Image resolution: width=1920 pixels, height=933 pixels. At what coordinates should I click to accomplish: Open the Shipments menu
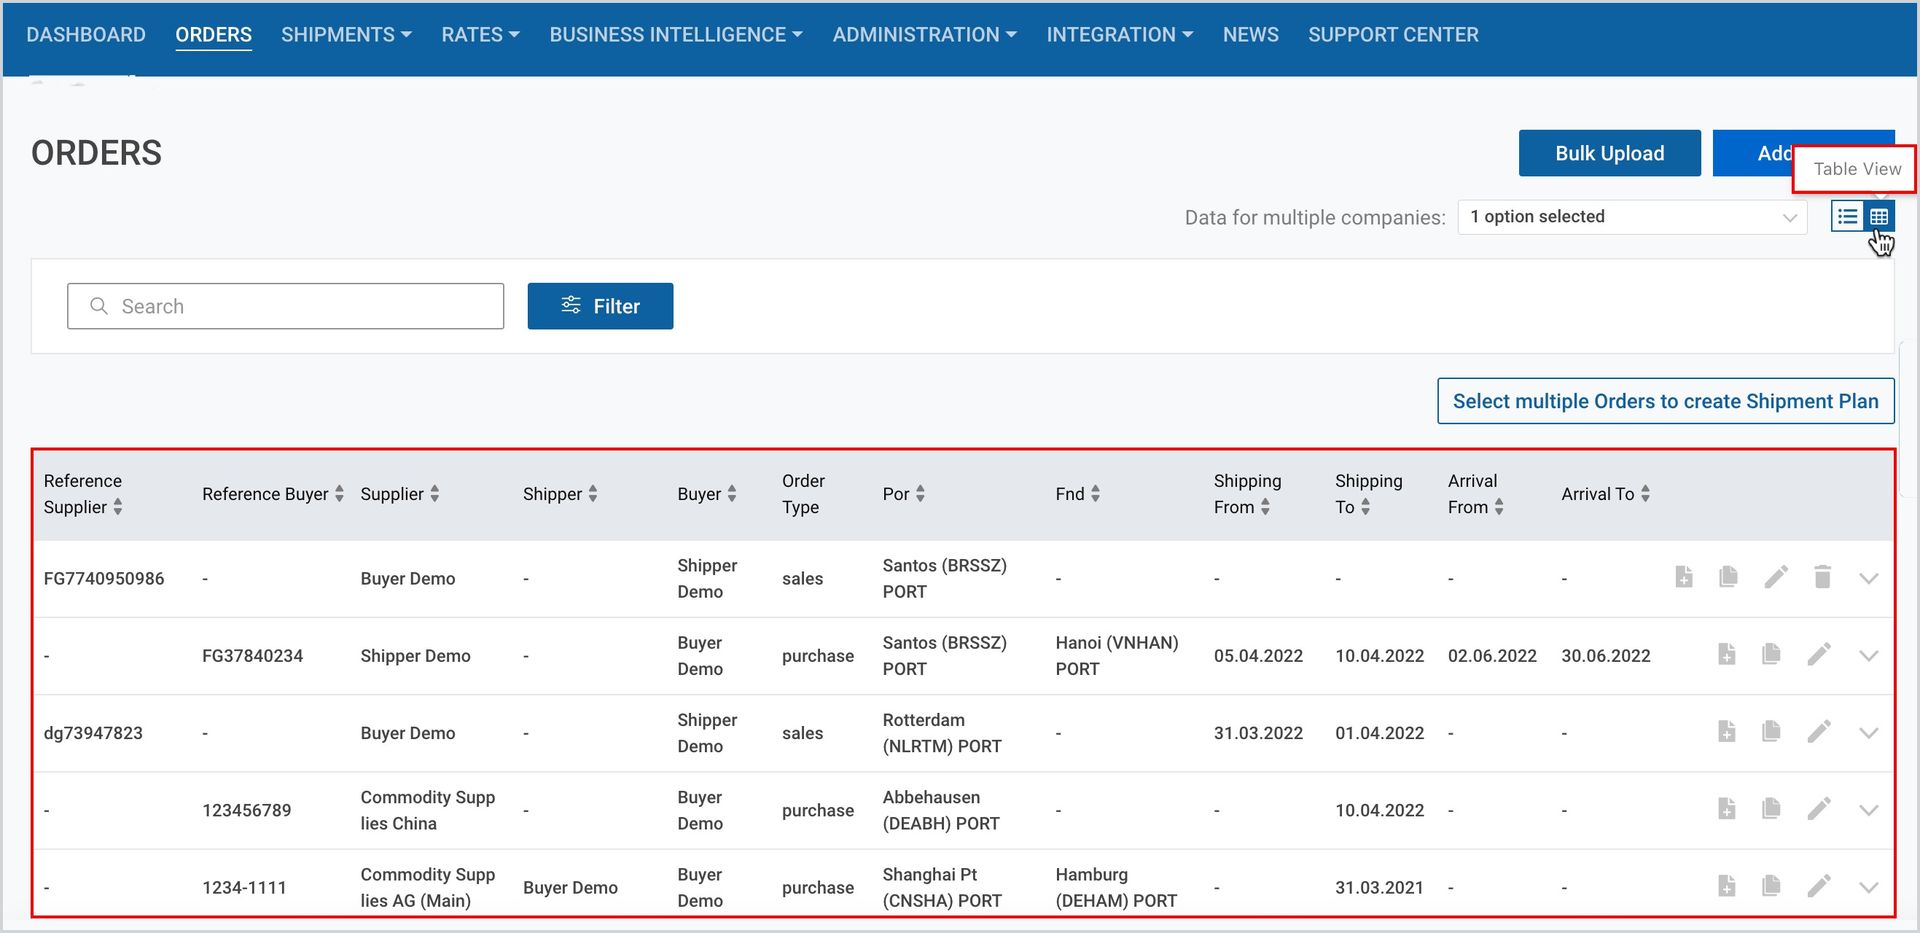click(x=346, y=35)
